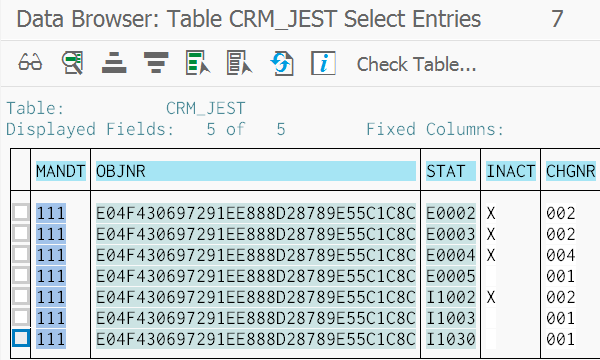Click CHGNR value 001 in row I1003
The width and height of the screenshot is (600, 360).
point(561,318)
